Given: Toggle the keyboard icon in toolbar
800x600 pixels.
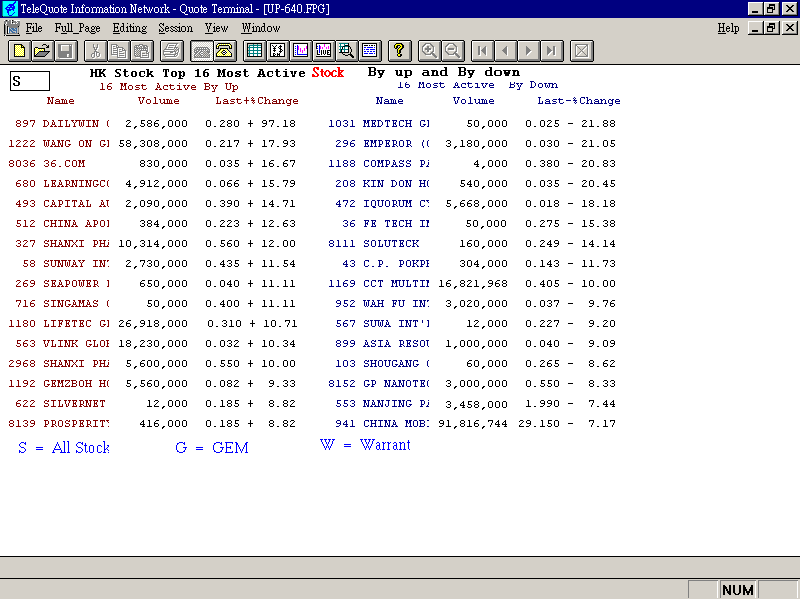Looking at the screenshot, I should click(201, 51).
